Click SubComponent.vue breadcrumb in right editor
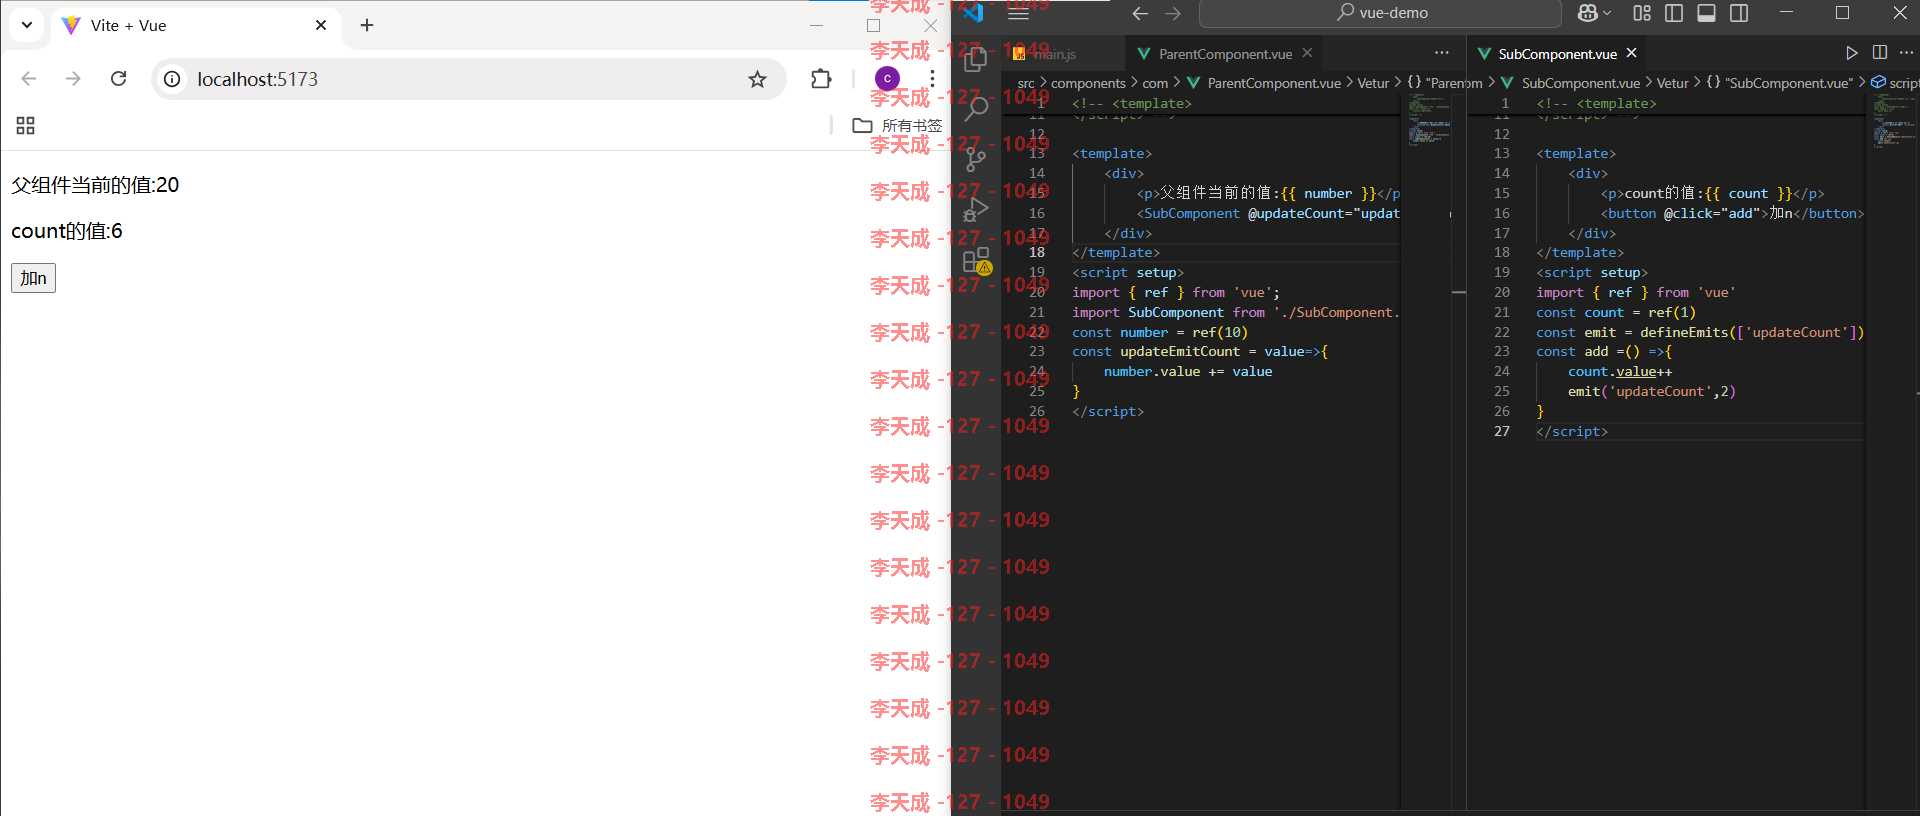Viewport: 1920px width, 816px height. coord(1580,83)
